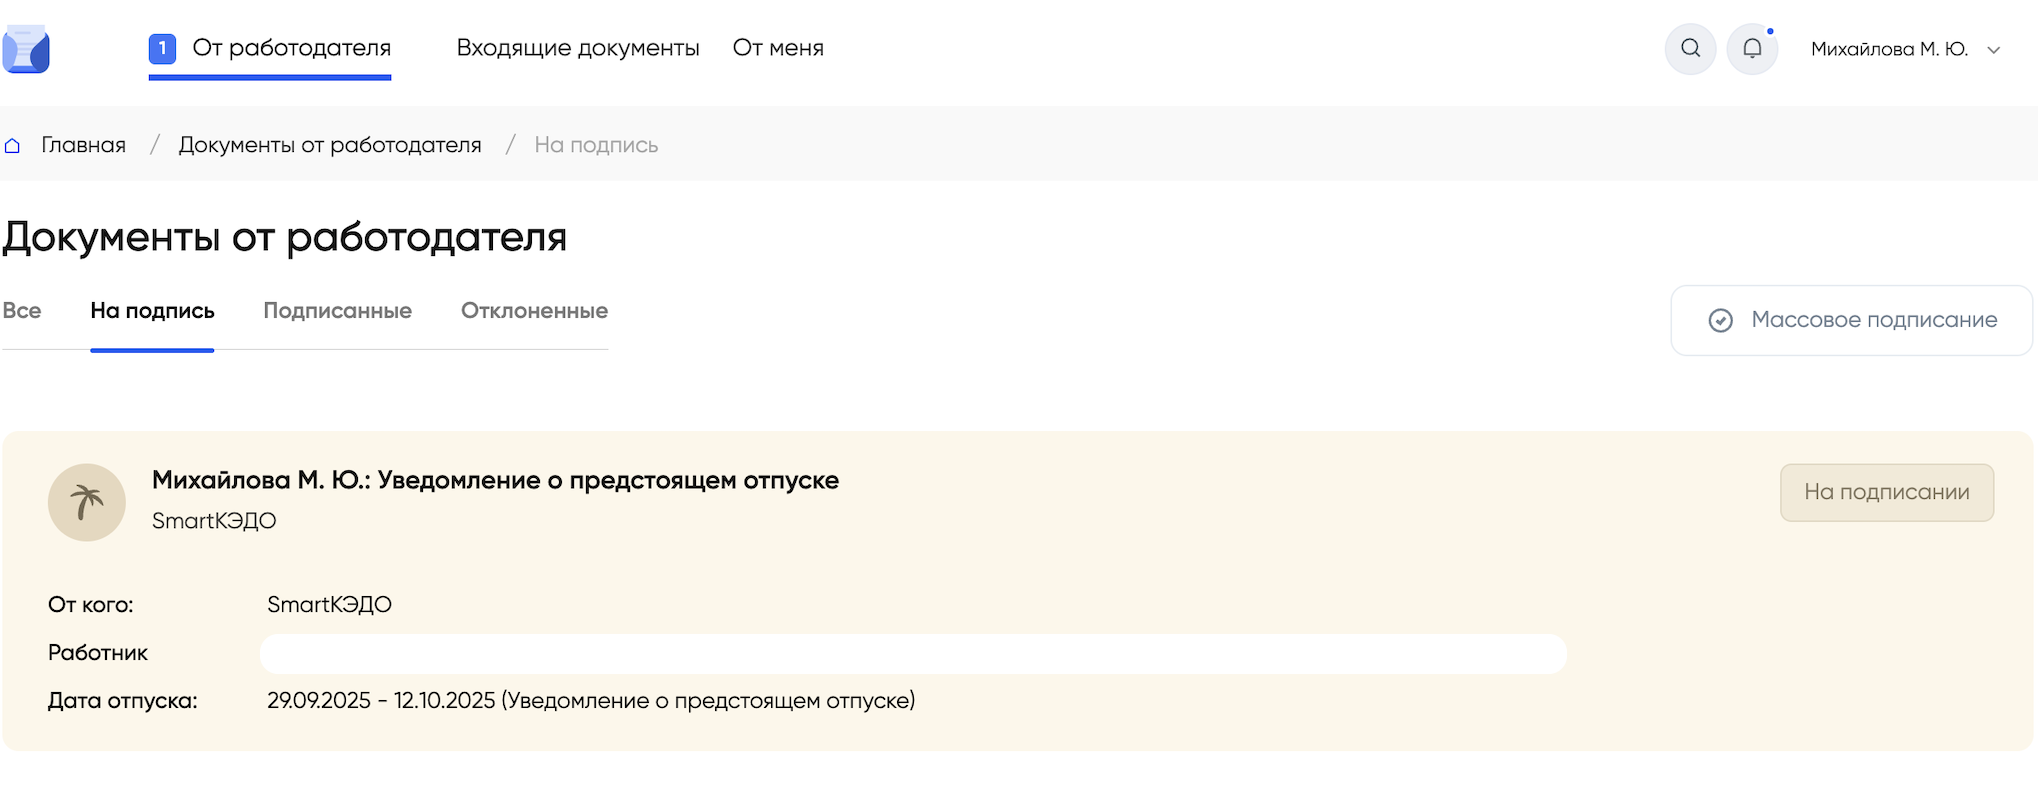This screenshot has height=812, width=2038.
Task: Show the Отклоненные tab
Action: (534, 311)
